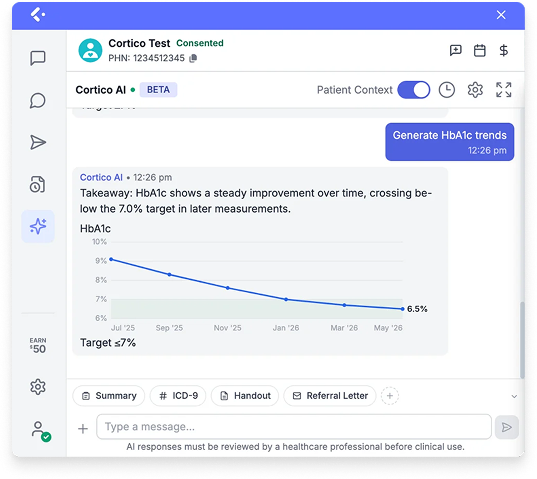Click the HbA1c chart title
Image resolution: width=537 pixels, height=479 pixels.
[x=95, y=228]
